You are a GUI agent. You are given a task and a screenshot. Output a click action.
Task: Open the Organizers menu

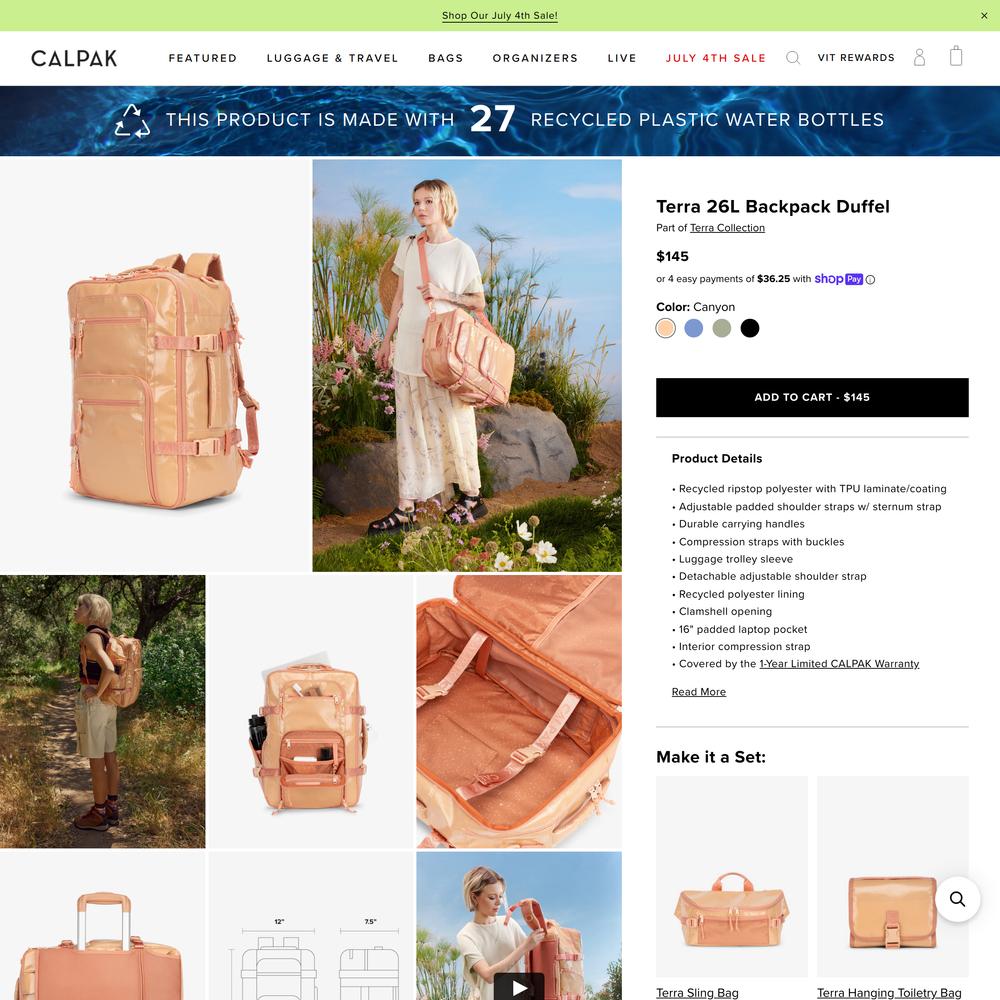[535, 58]
